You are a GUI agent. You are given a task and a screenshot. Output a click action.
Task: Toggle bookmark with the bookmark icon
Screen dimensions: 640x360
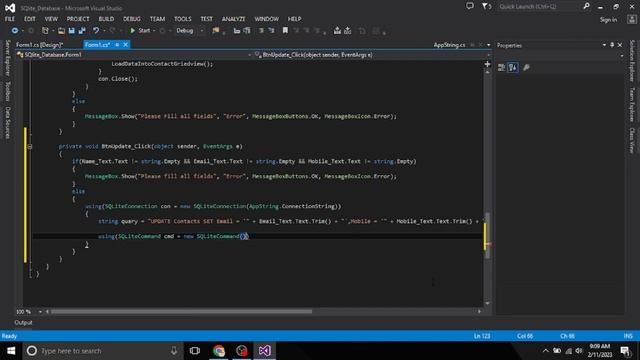(285, 31)
